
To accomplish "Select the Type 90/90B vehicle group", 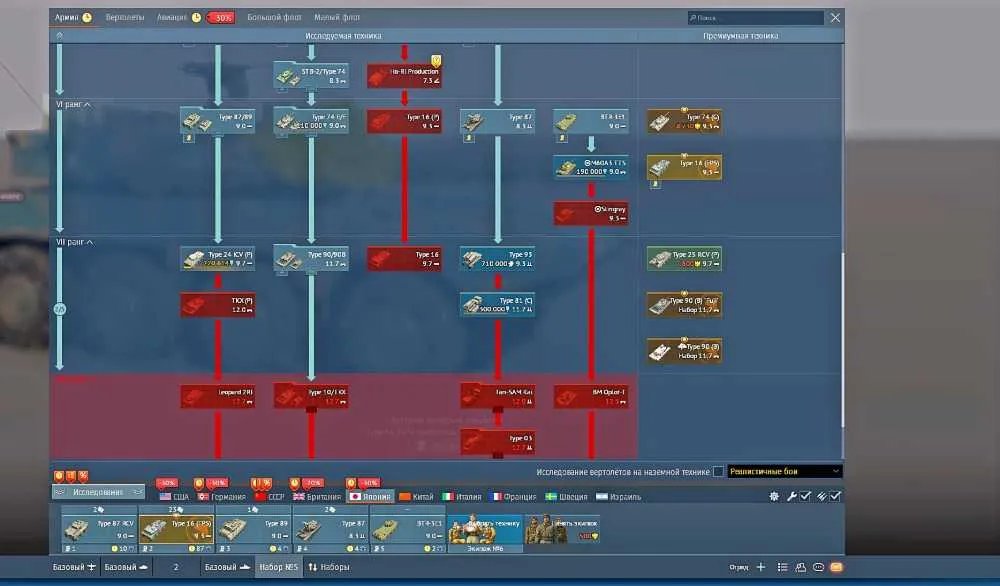I will pos(311,259).
